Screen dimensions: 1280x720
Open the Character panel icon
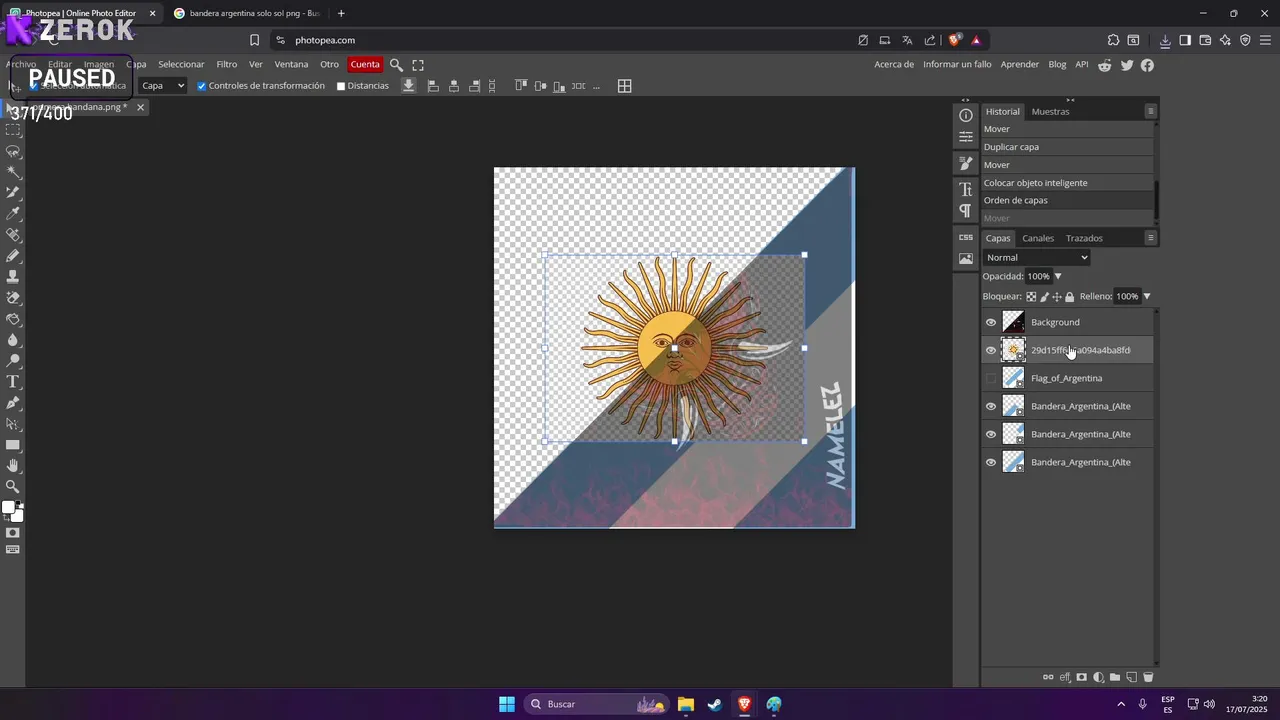point(965,189)
